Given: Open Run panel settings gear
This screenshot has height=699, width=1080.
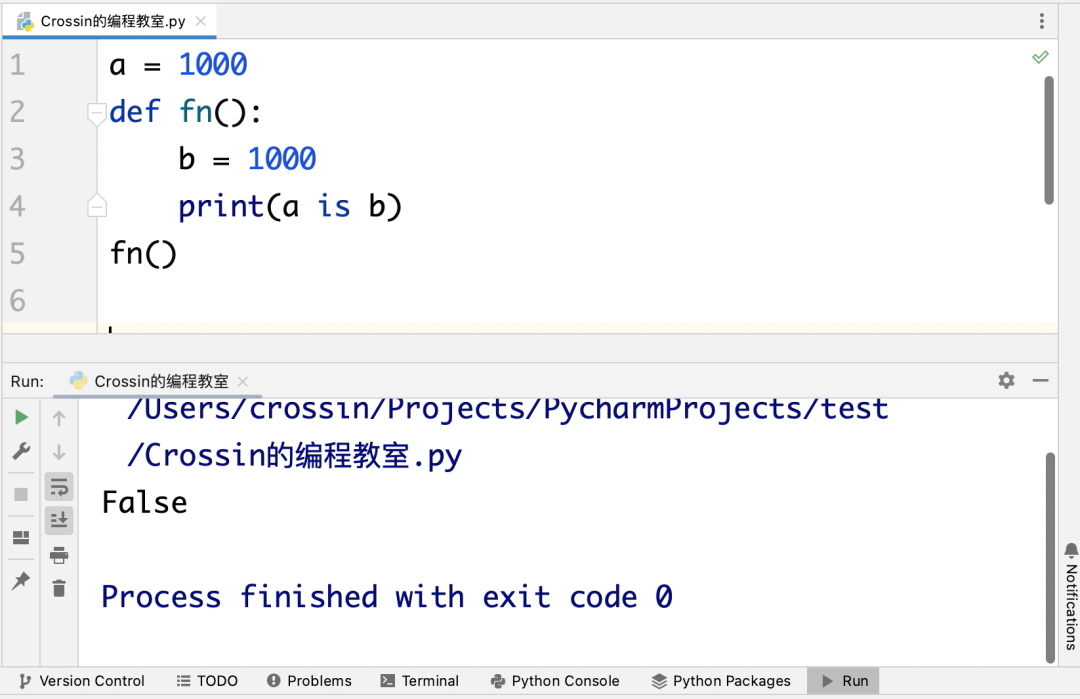Looking at the screenshot, I should point(1006,380).
